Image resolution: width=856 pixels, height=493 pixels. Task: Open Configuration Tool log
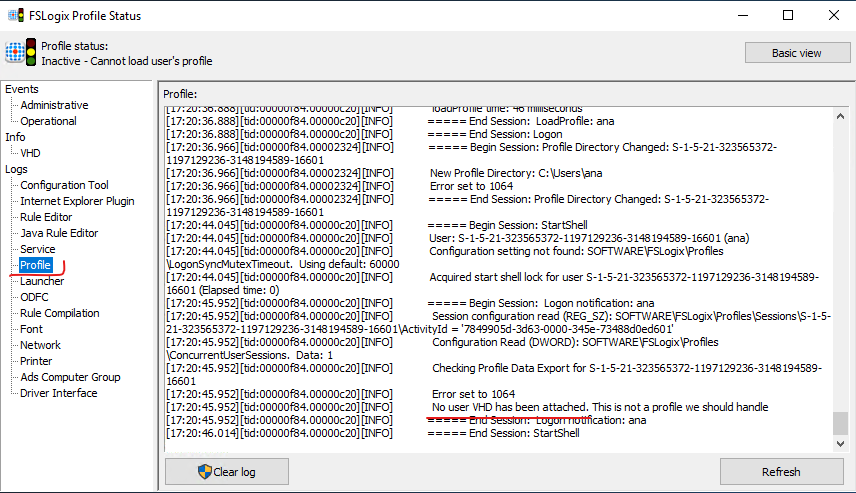click(64, 185)
